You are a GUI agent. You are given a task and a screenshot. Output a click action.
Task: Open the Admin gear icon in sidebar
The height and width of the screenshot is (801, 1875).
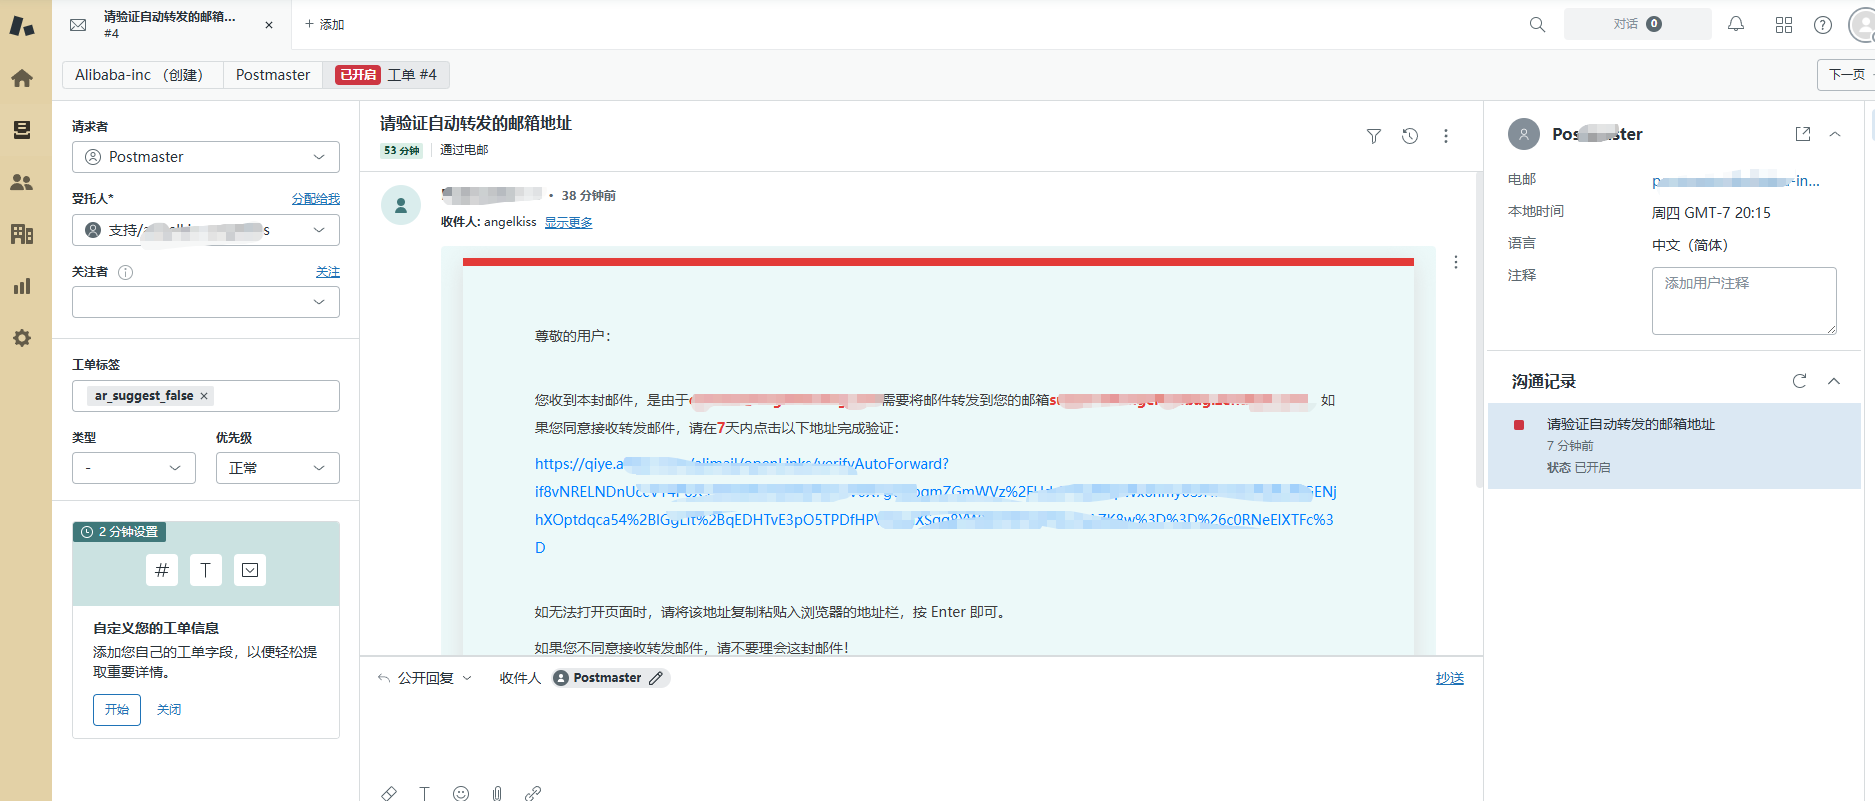coord(22,338)
